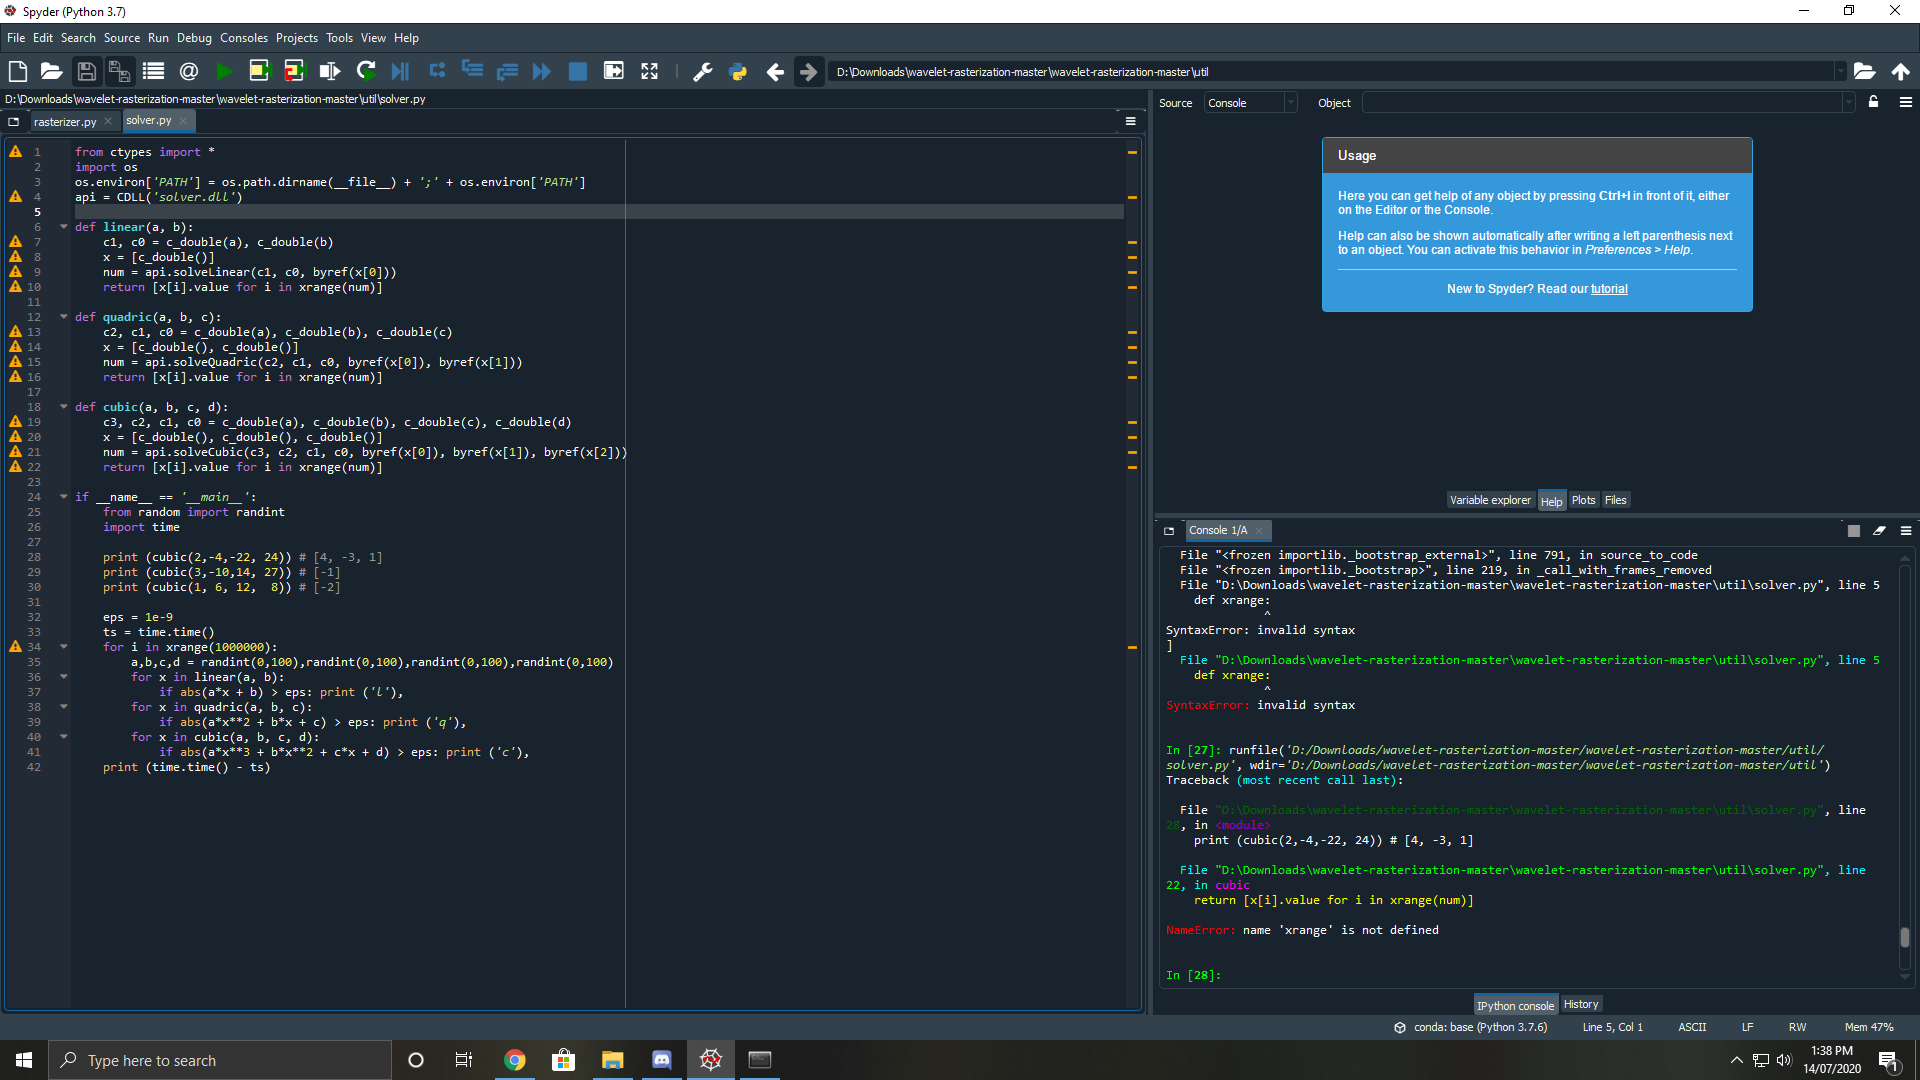The width and height of the screenshot is (1920, 1080).
Task: Open the PYTHONPATH manager (Python icon)
Action: [x=738, y=71]
